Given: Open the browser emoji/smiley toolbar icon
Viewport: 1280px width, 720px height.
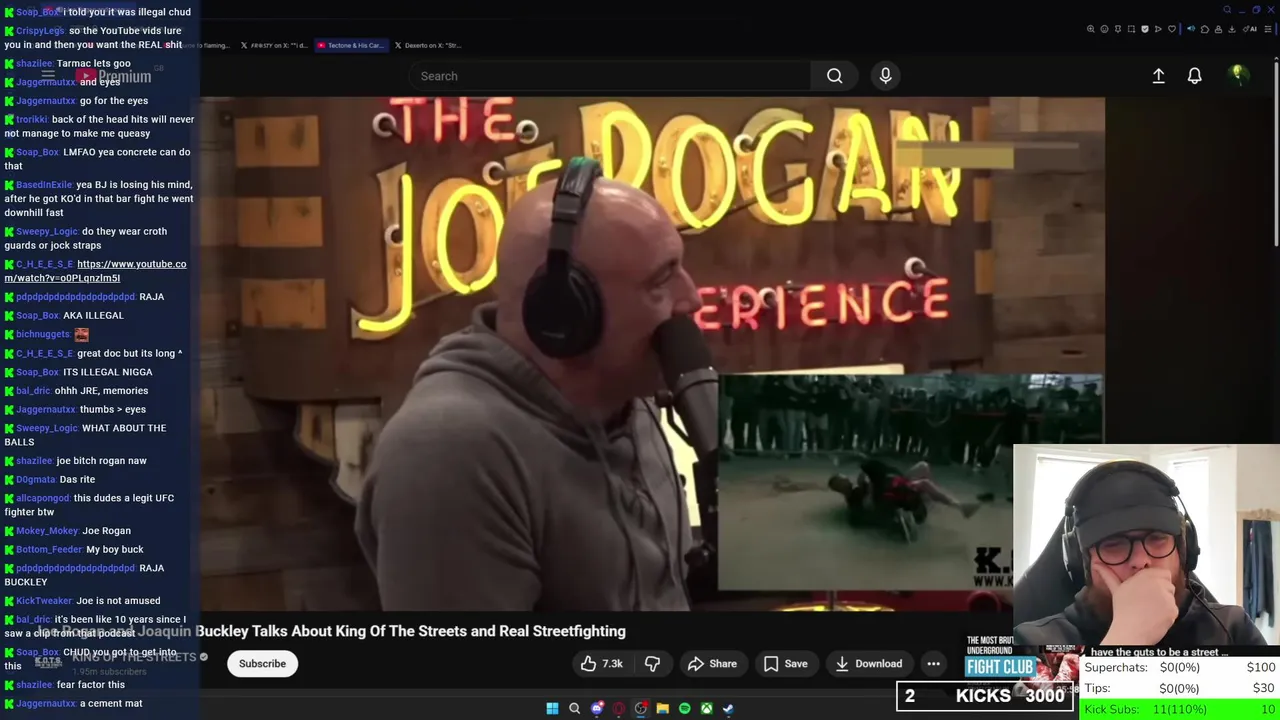Looking at the screenshot, I should [1104, 29].
